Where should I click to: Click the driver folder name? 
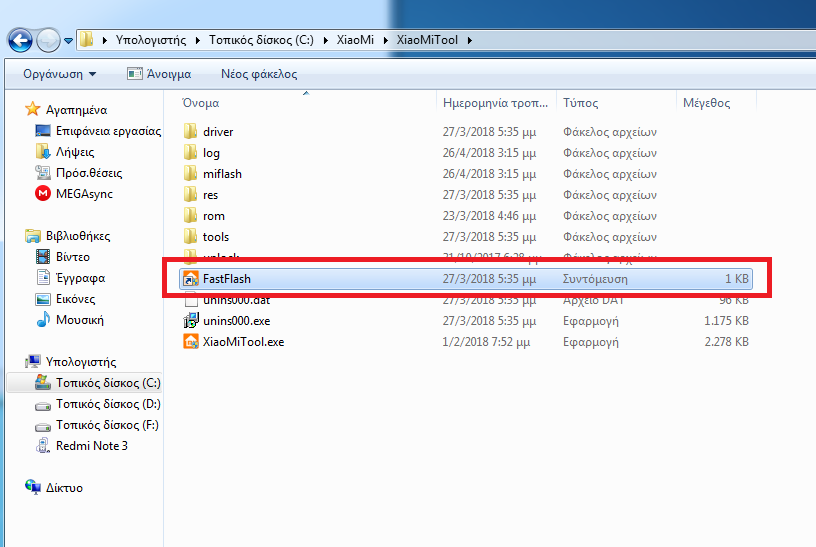[x=218, y=132]
